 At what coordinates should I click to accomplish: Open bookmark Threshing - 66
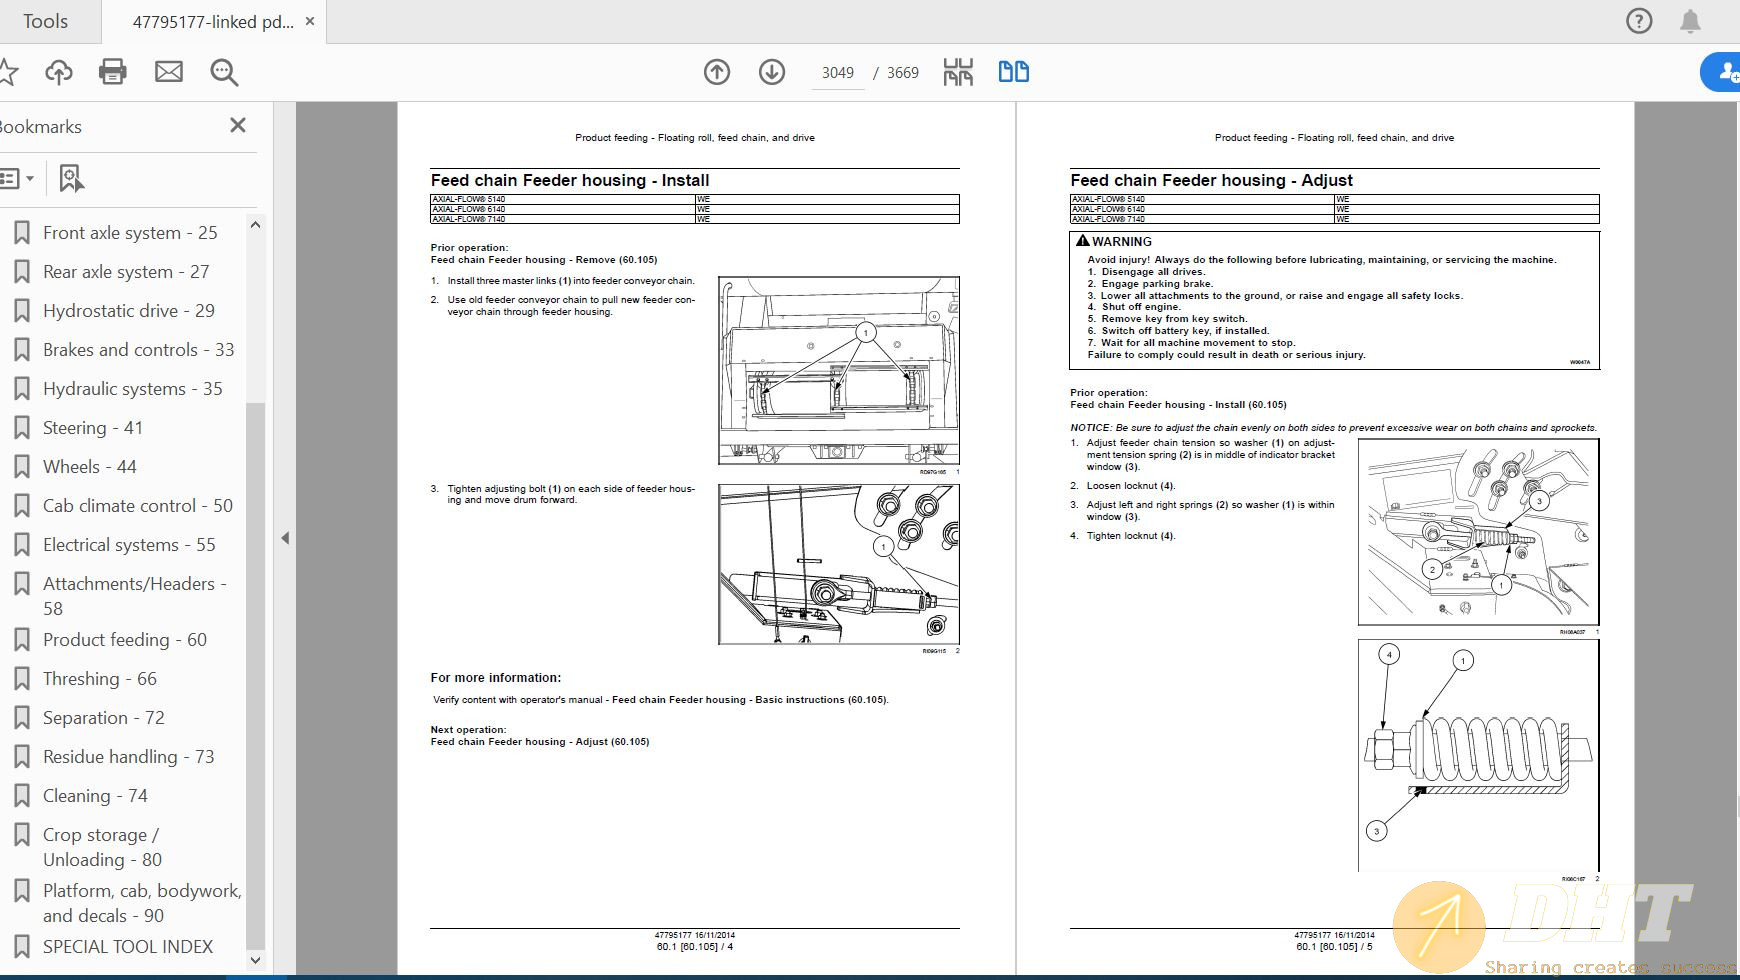coord(100,679)
